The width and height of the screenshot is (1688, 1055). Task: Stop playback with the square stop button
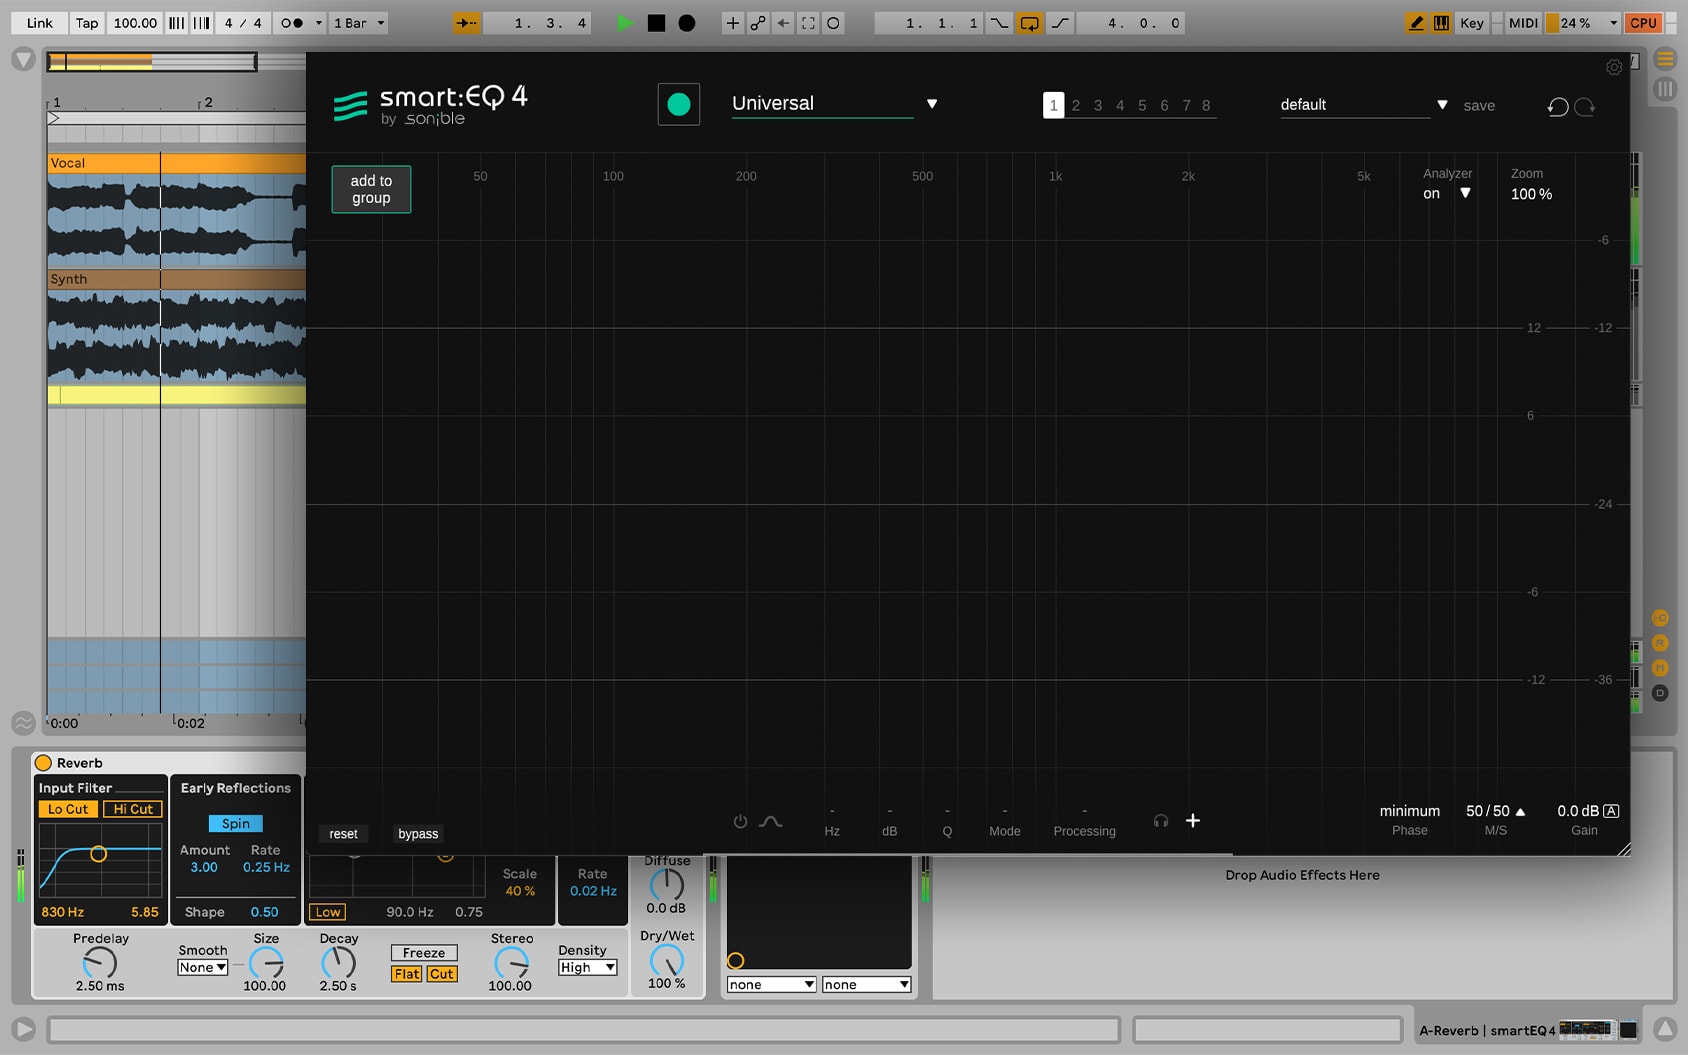[656, 23]
